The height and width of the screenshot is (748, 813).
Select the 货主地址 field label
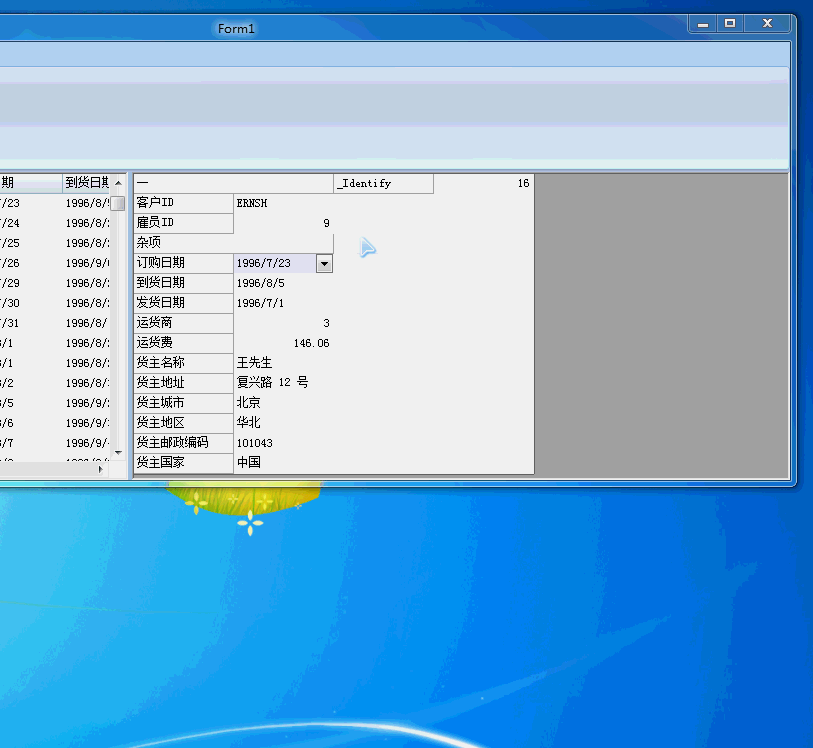click(184, 383)
